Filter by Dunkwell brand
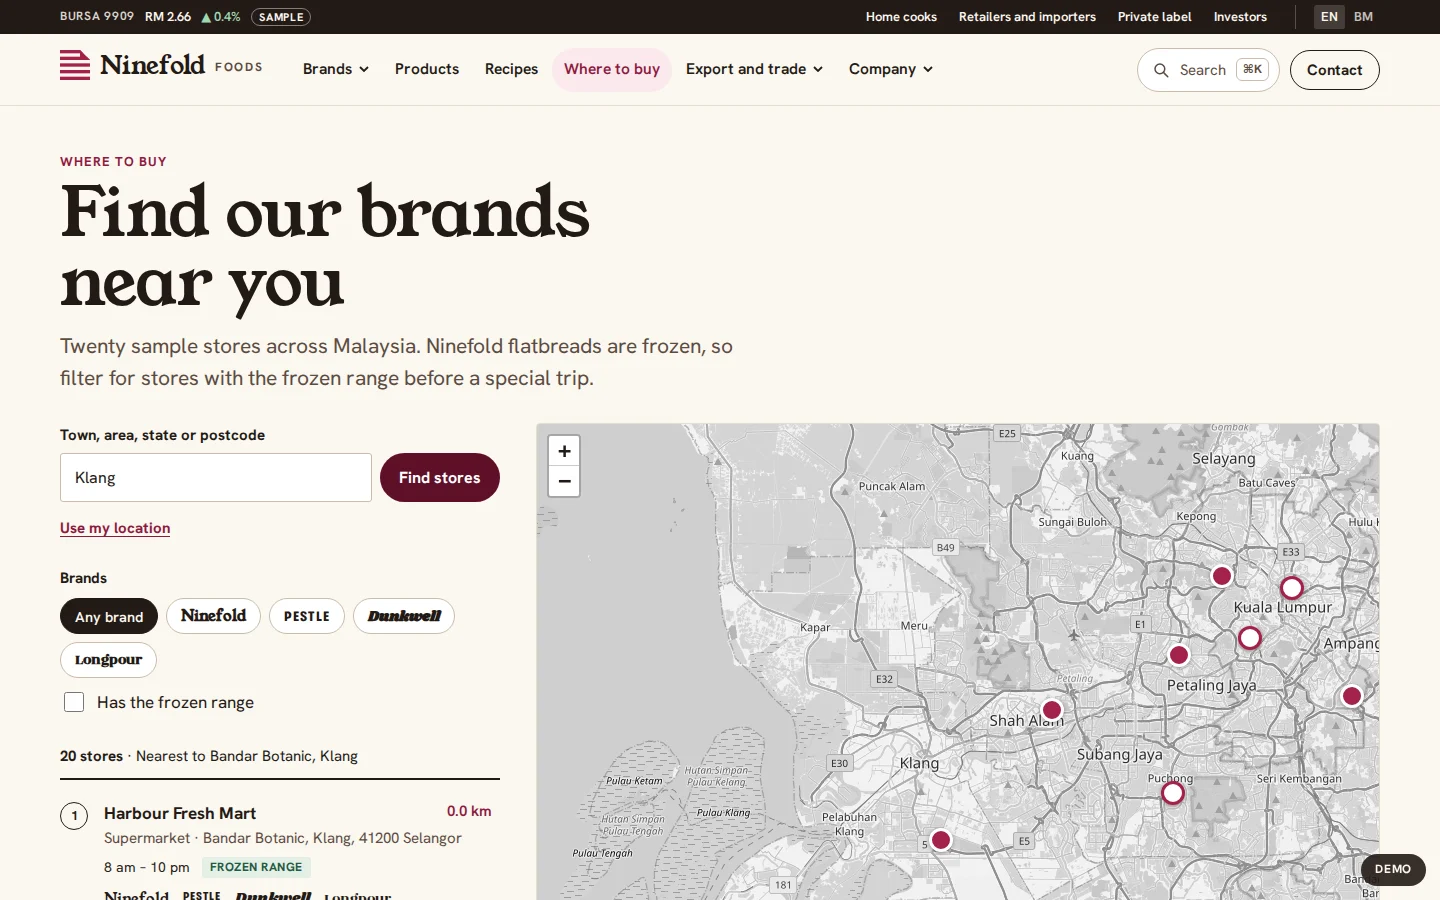Viewport: 1440px width, 900px height. click(x=404, y=616)
